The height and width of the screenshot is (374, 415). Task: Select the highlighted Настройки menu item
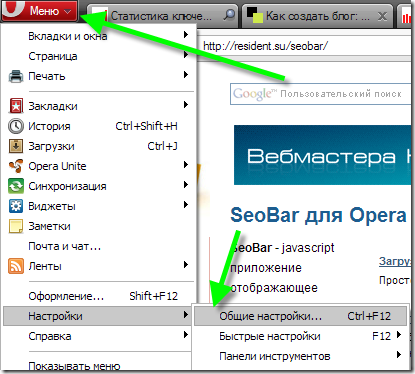(97, 316)
